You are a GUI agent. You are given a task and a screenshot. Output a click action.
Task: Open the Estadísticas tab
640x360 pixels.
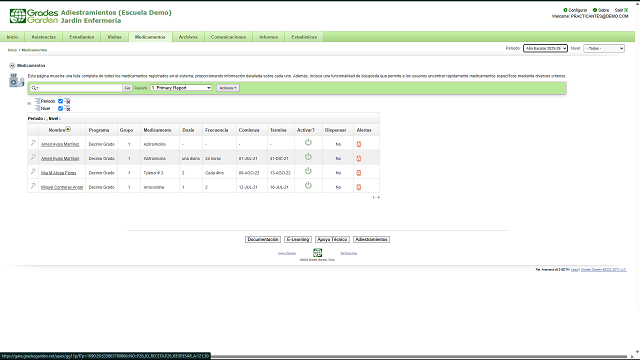click(304, 37)
